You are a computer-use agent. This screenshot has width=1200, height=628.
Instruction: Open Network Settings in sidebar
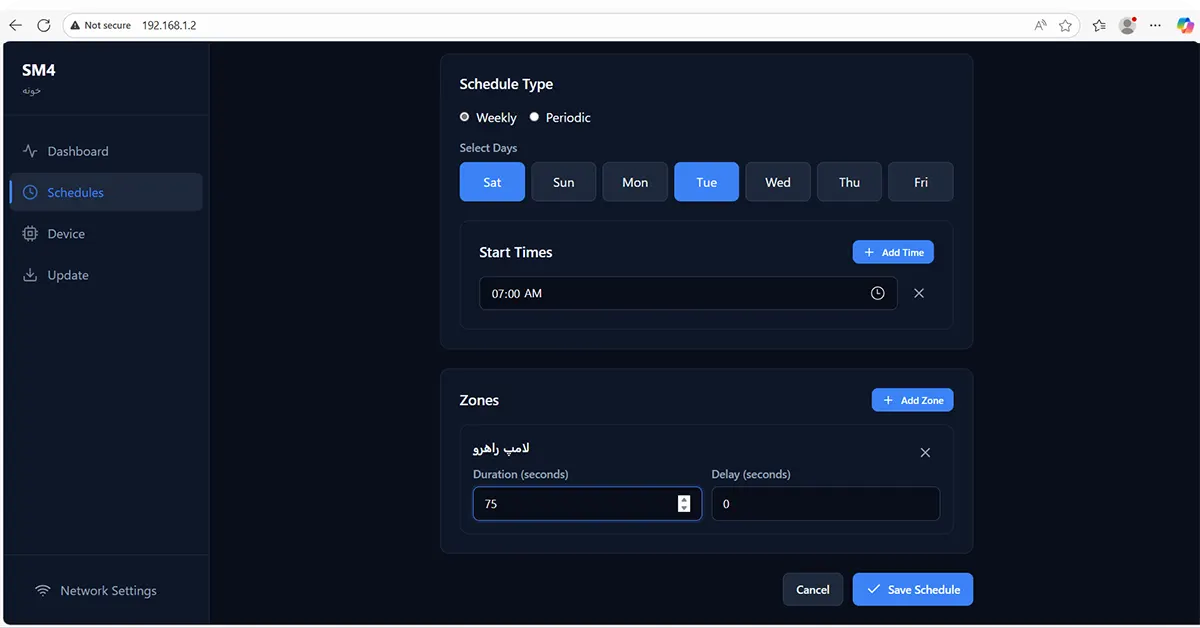click(108, 591)
